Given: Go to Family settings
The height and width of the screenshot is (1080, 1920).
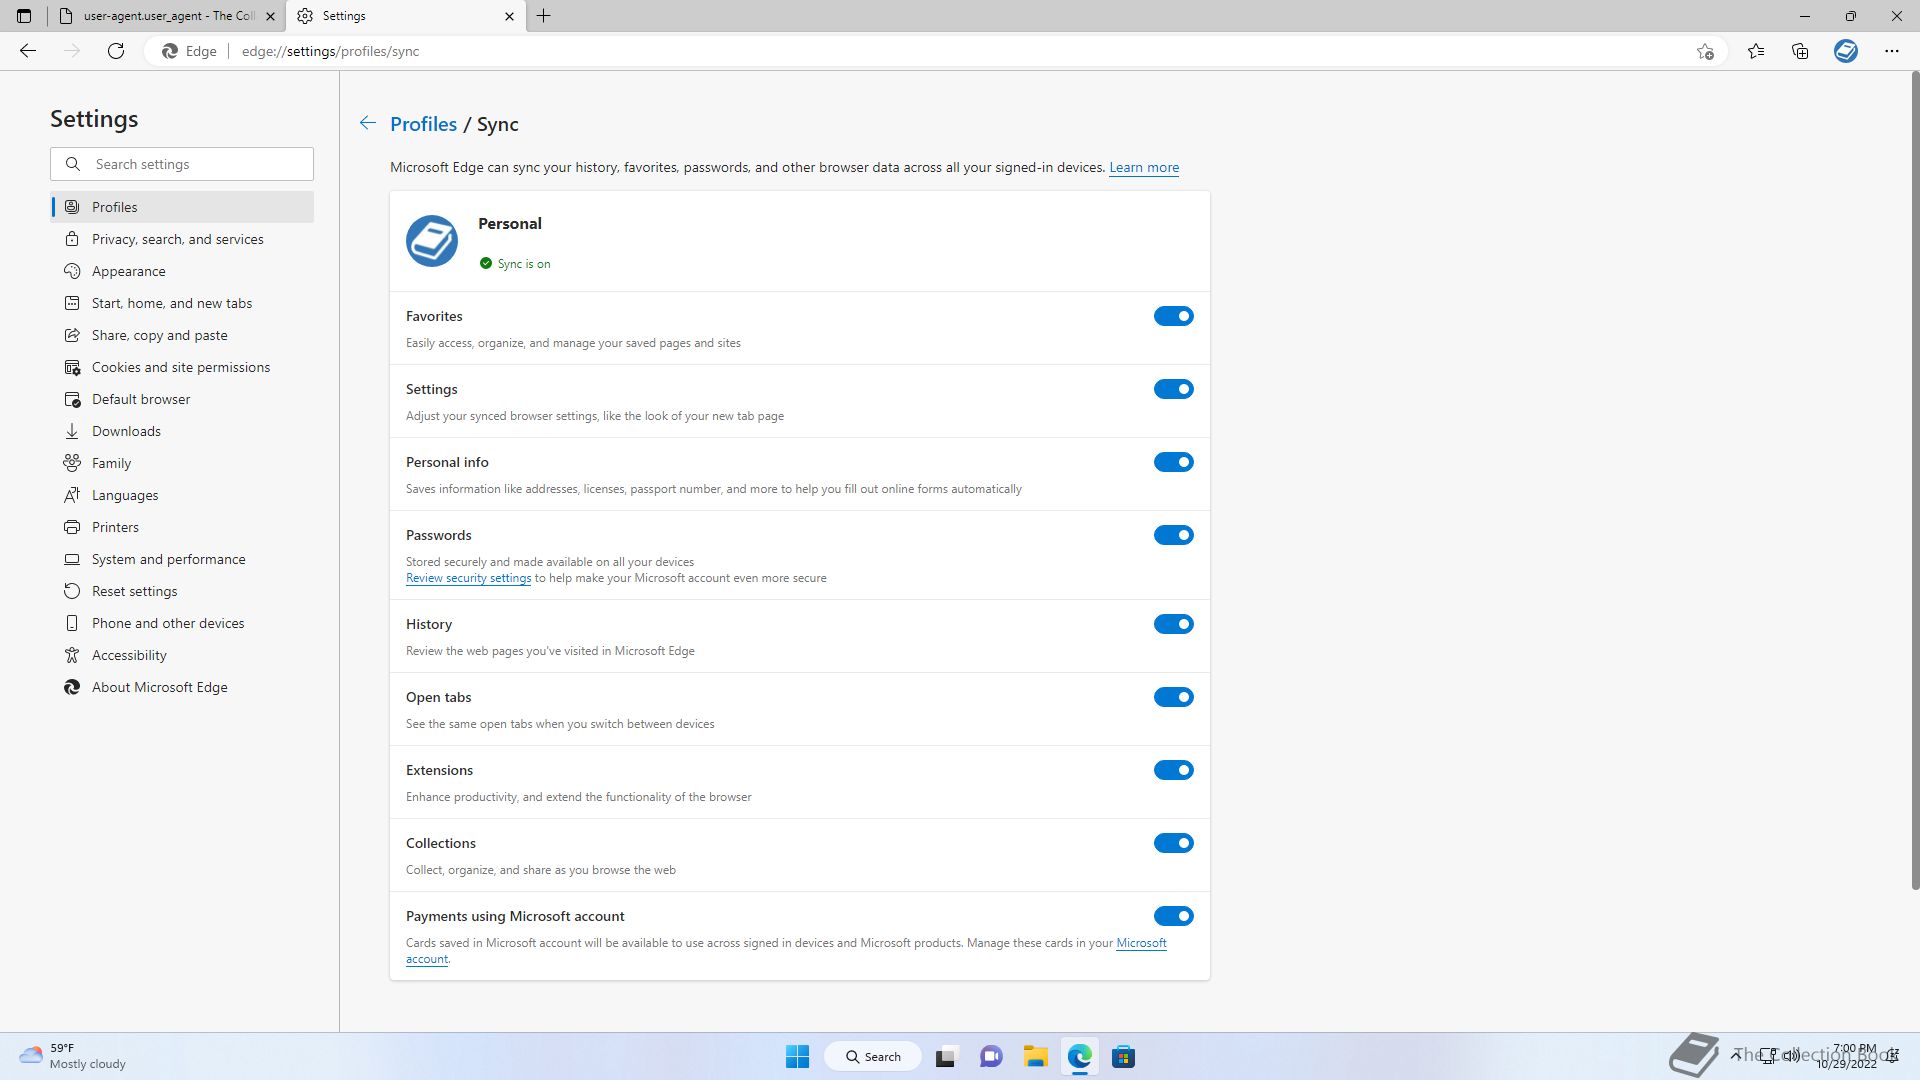Looking at the screenshot, I should 182,463.
